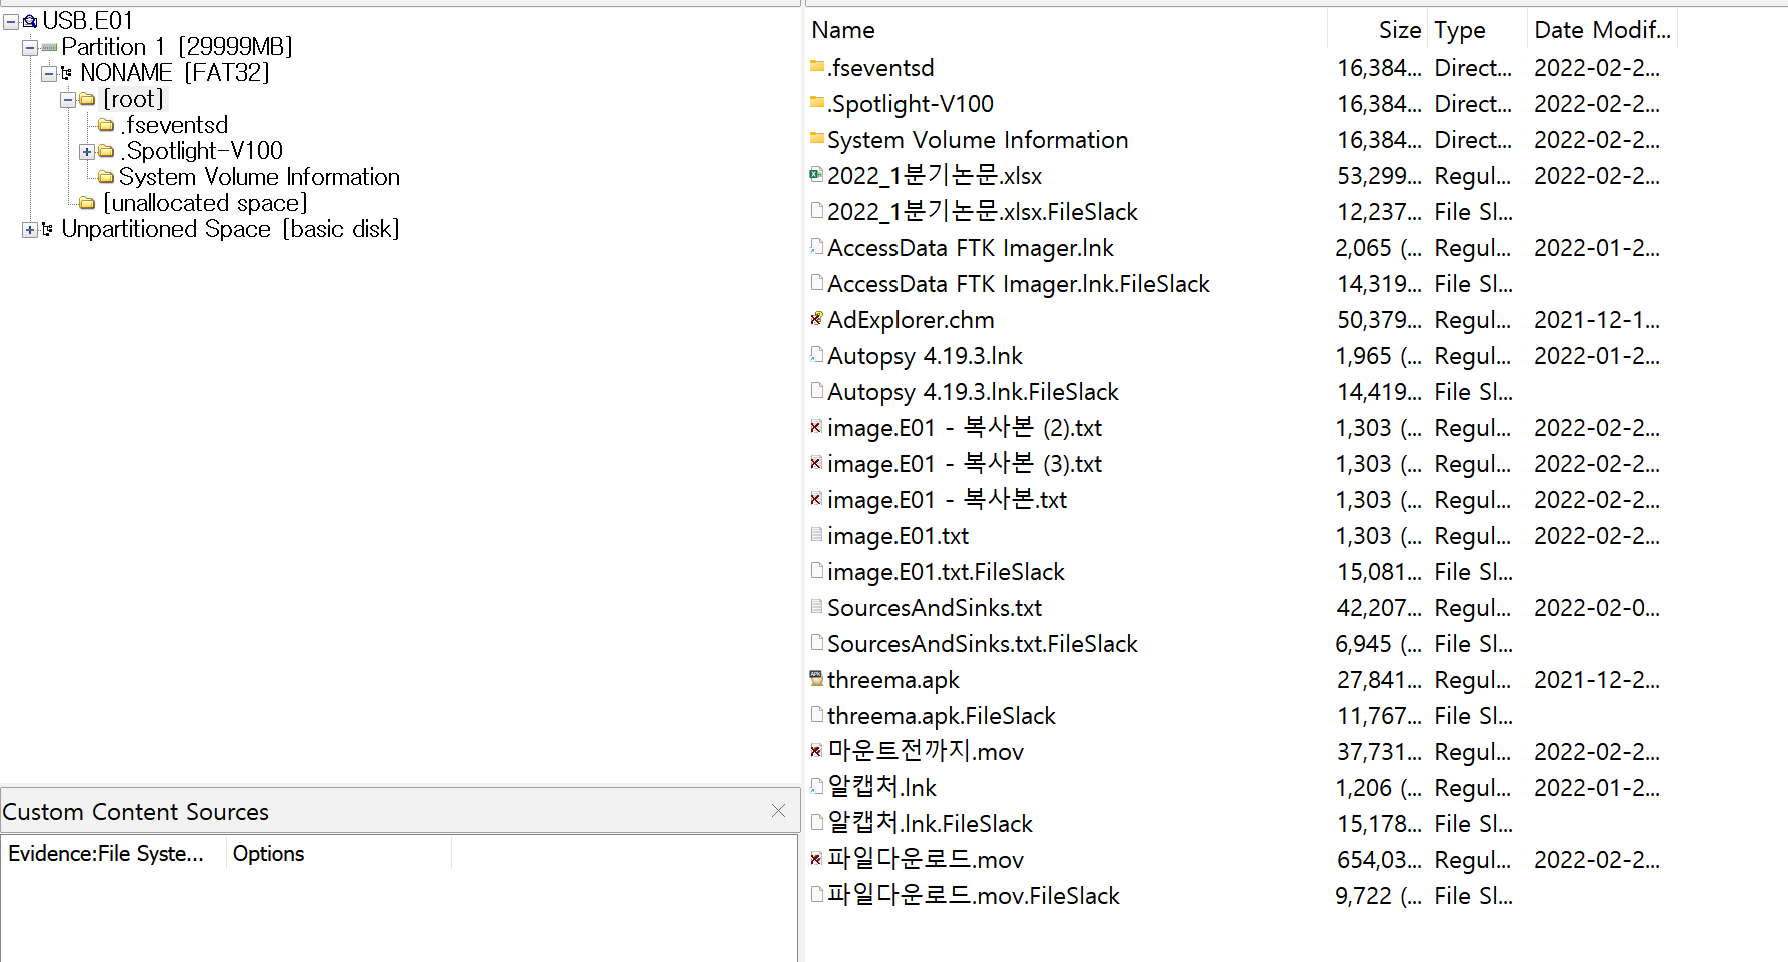
Task: Click folder icon of System Volume Information in list
Action: [x=817, y=138]
